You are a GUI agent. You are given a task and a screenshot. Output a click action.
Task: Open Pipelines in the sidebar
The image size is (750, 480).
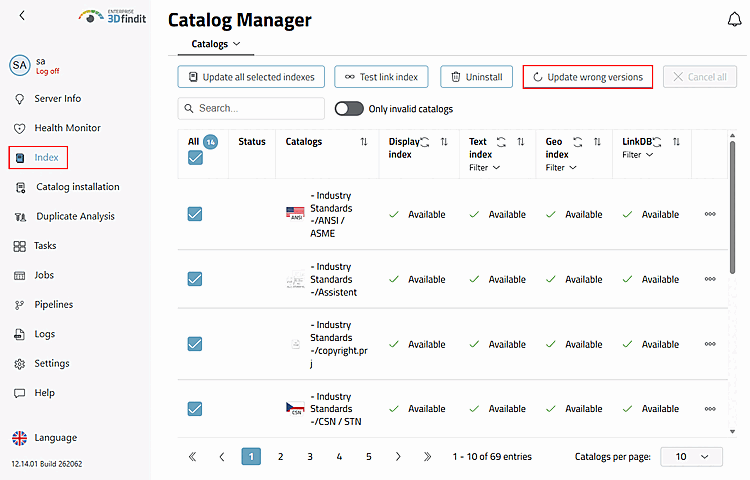(x=43, y=305)
